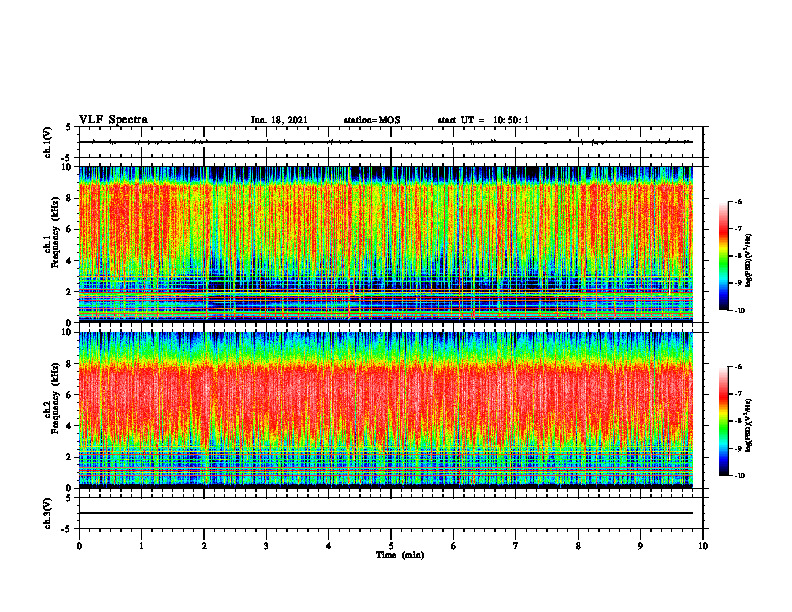Viewport: 792px width, 612px height.
Task: Click the "station=MOS" header label
Action: (372, 120)
